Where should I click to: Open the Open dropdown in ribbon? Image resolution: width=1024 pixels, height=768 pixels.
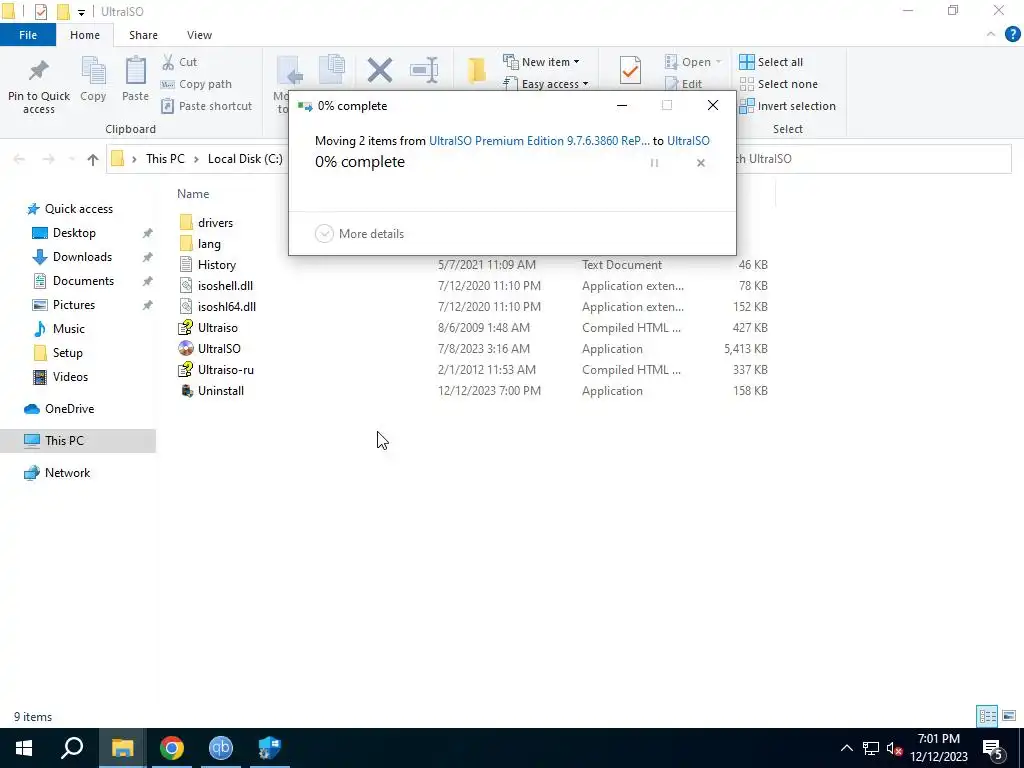coord(693,62)
